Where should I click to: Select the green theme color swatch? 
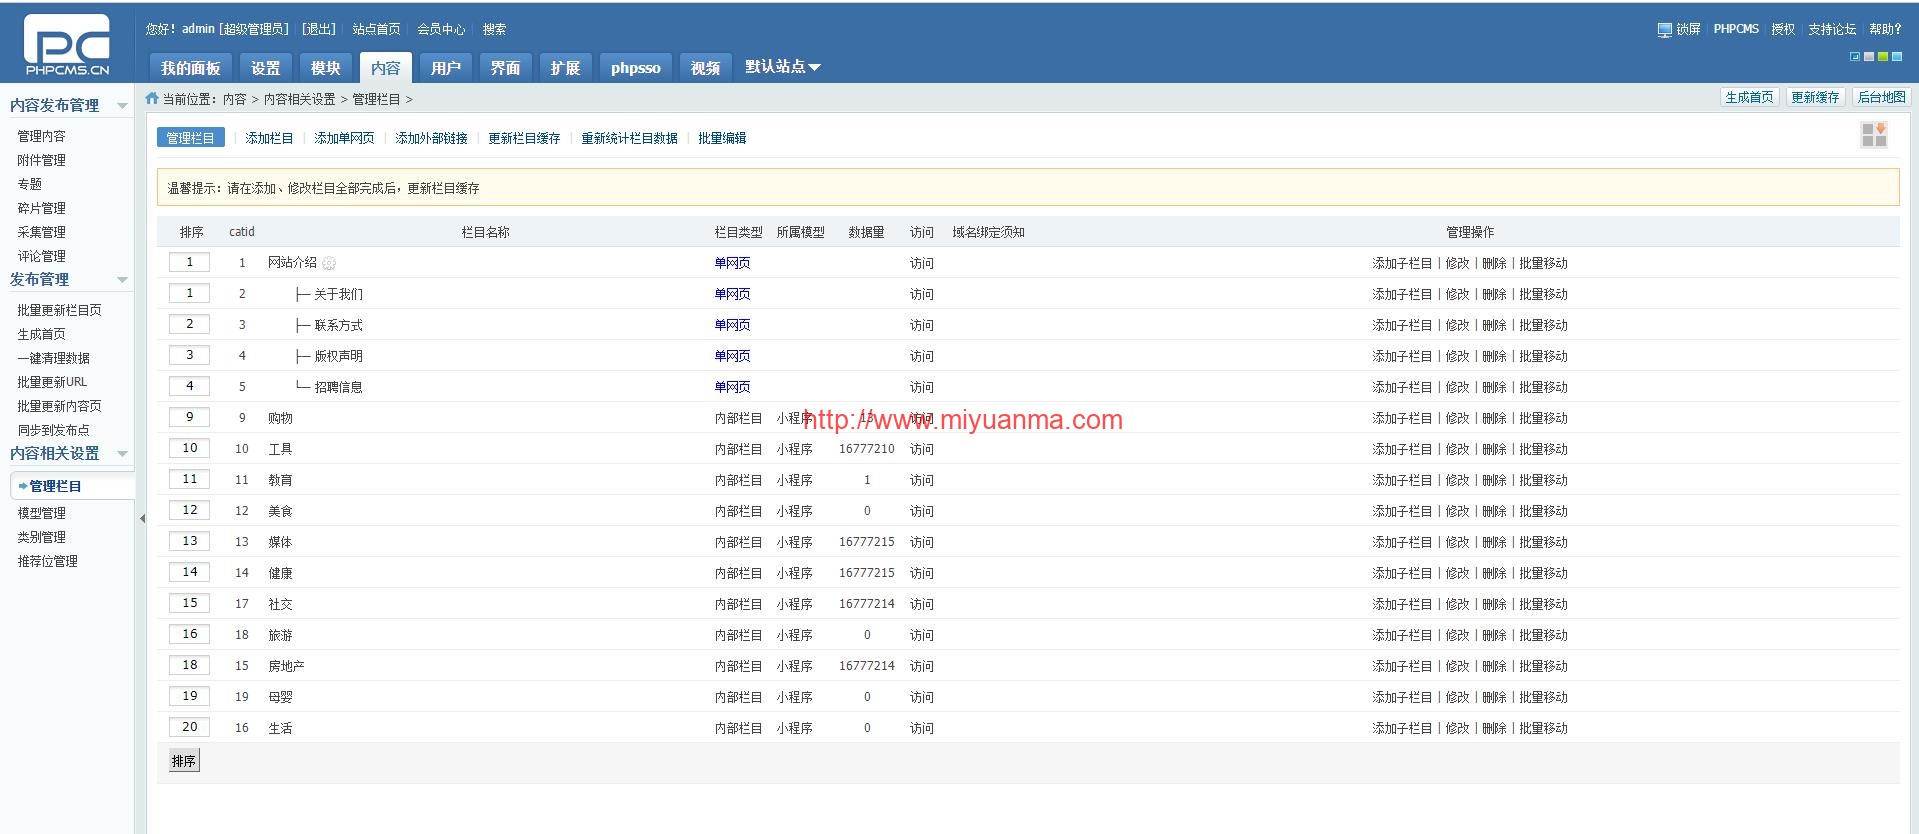click(x=1883, y=57)
